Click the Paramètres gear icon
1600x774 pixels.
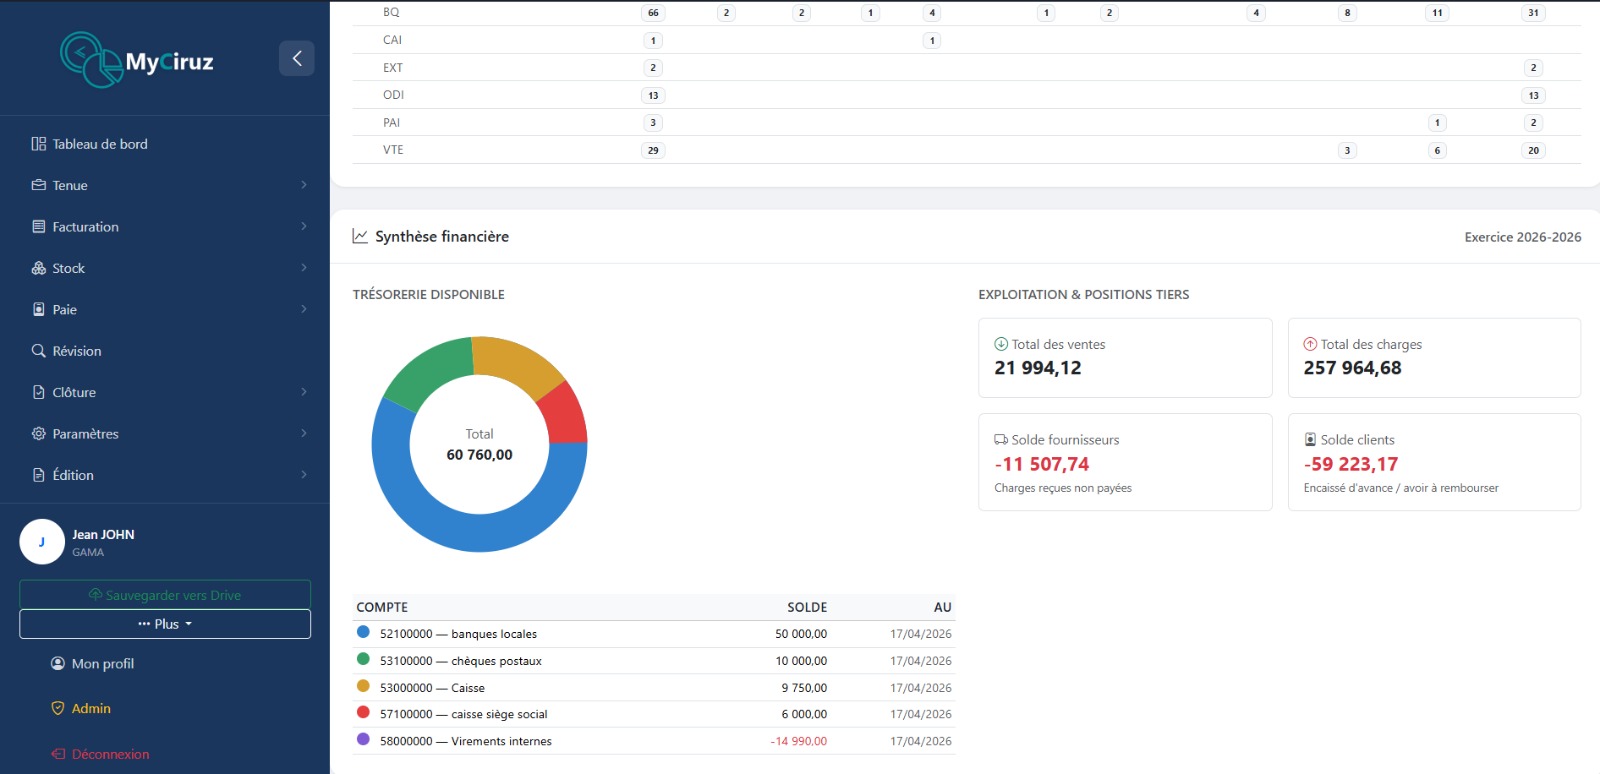point(39,434)
